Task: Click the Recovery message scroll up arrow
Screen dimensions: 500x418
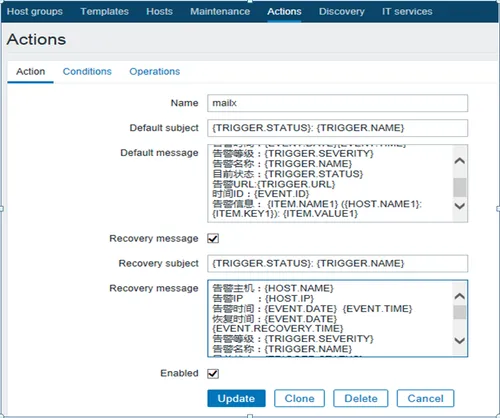Action: 460,296
